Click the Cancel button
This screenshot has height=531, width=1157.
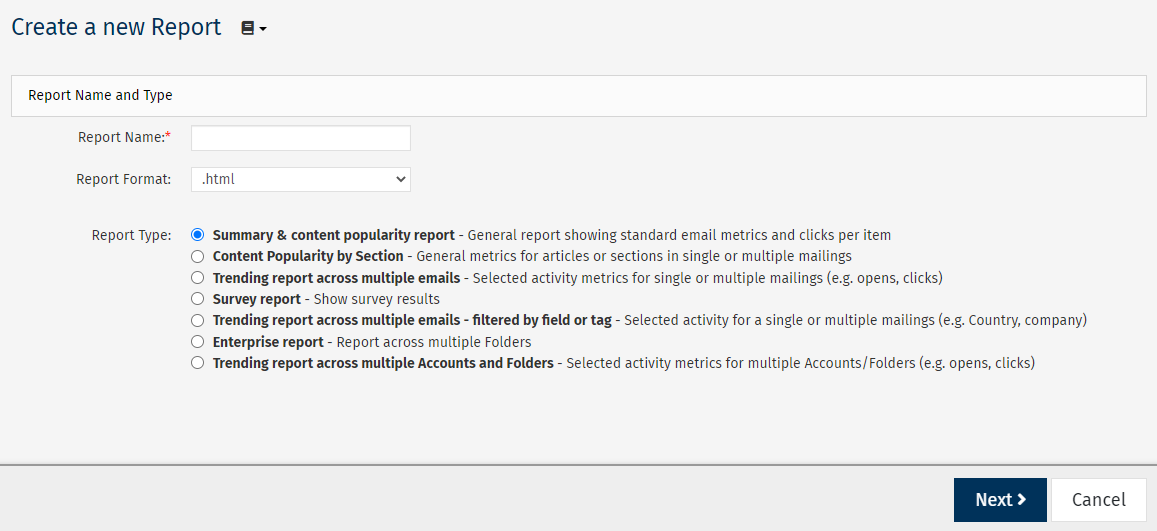pyautogui.click(x=1099, y=500)
